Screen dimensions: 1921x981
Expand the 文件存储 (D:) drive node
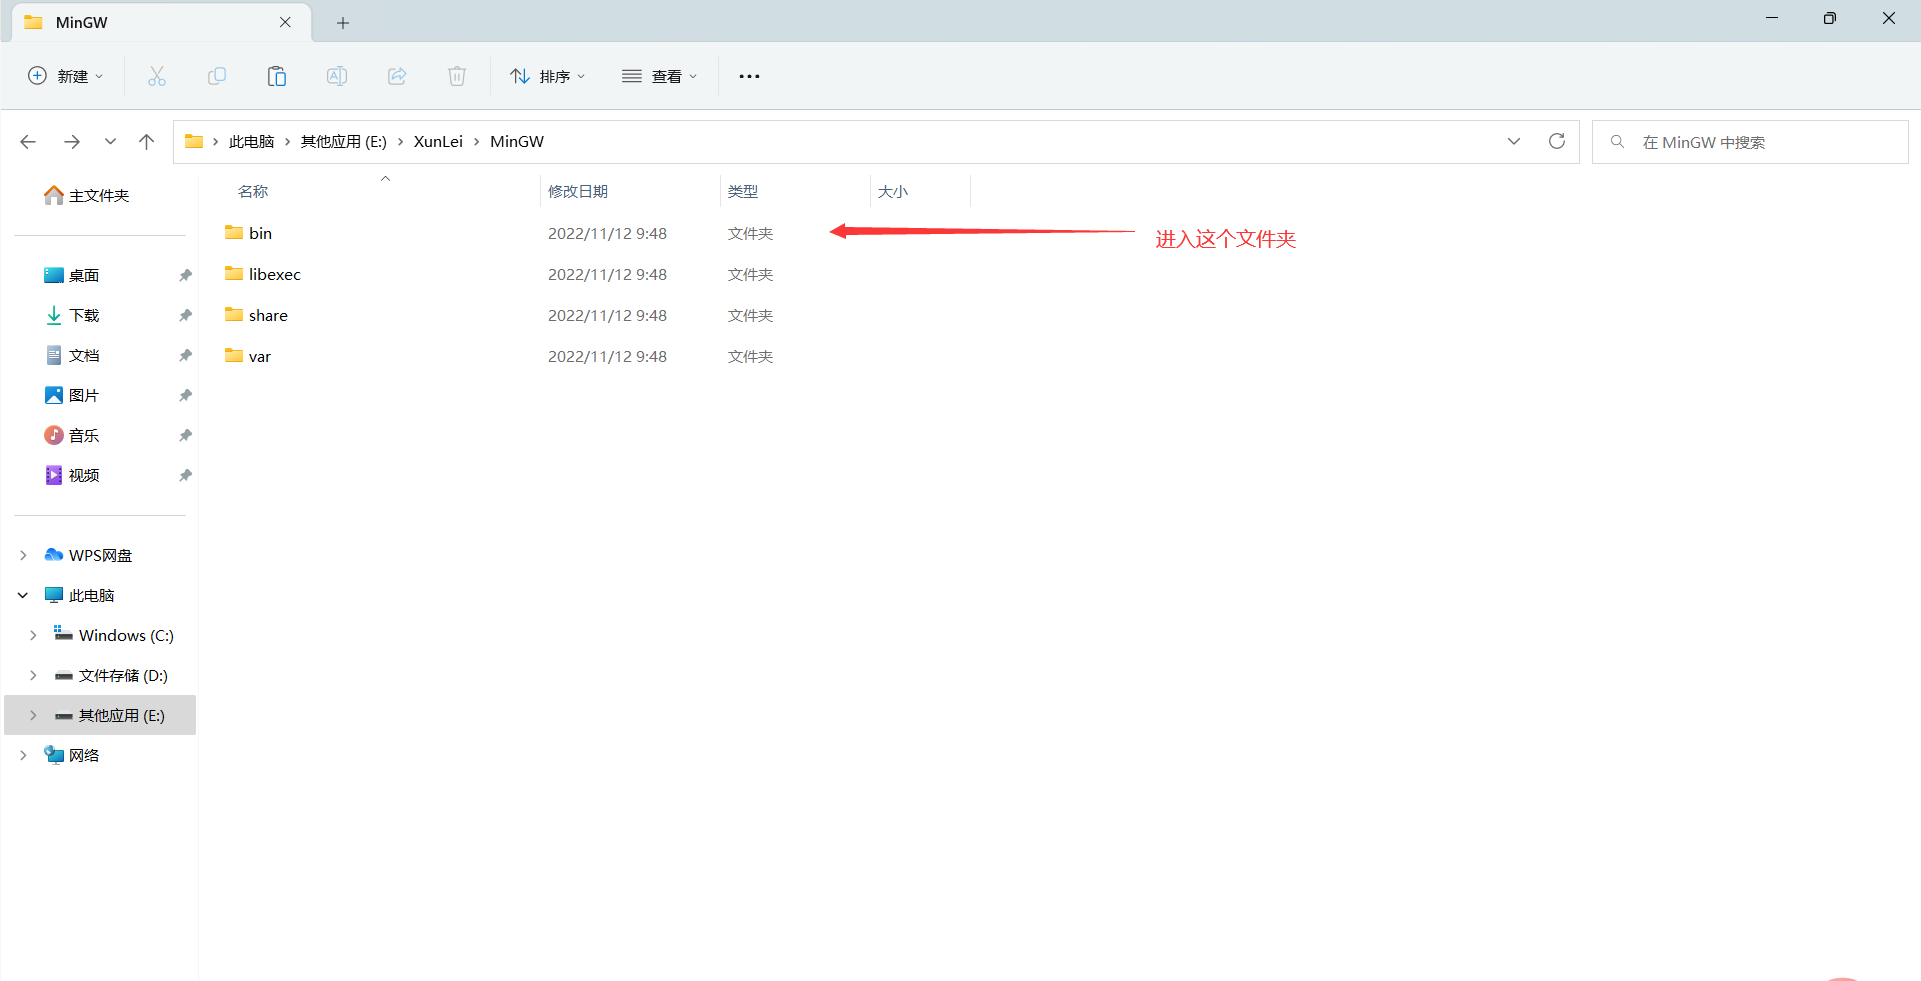tap(33, 675)
